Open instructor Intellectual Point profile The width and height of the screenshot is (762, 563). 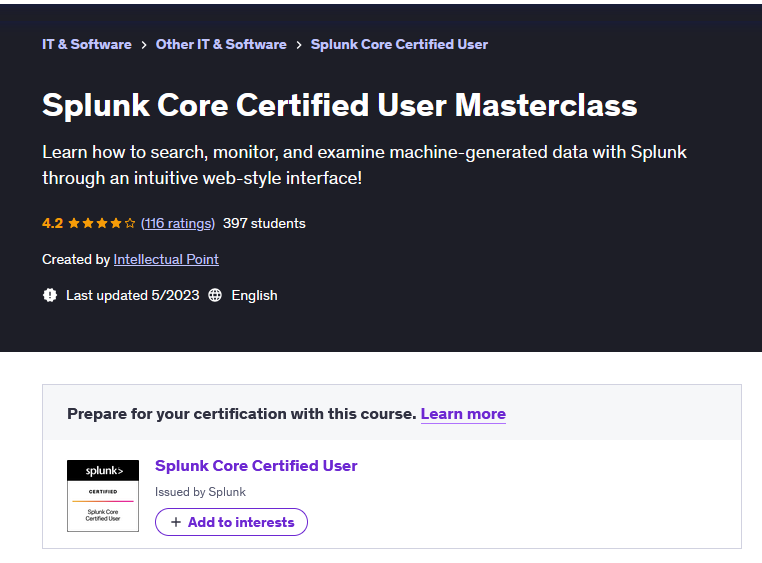166,260
